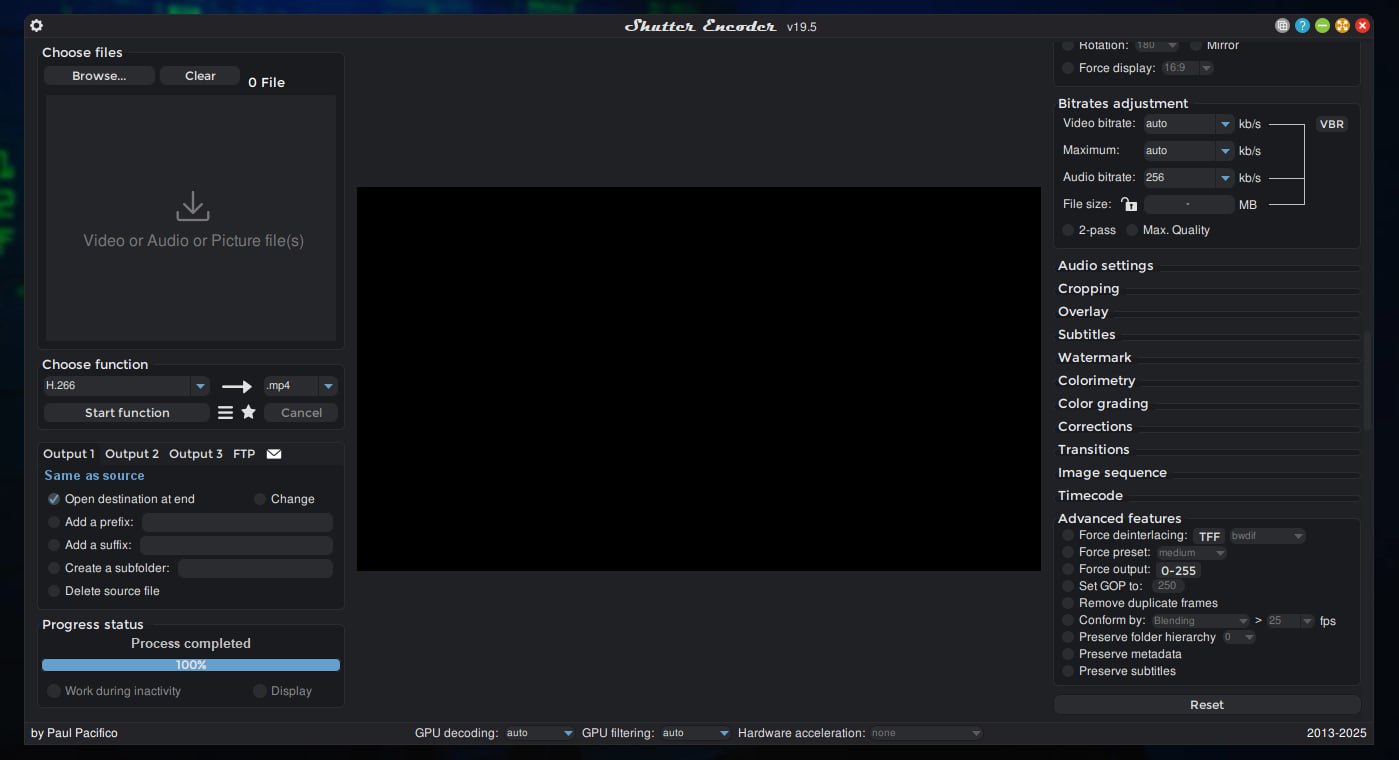
Task: Open the FTP tab
Action: coord(244,454)
